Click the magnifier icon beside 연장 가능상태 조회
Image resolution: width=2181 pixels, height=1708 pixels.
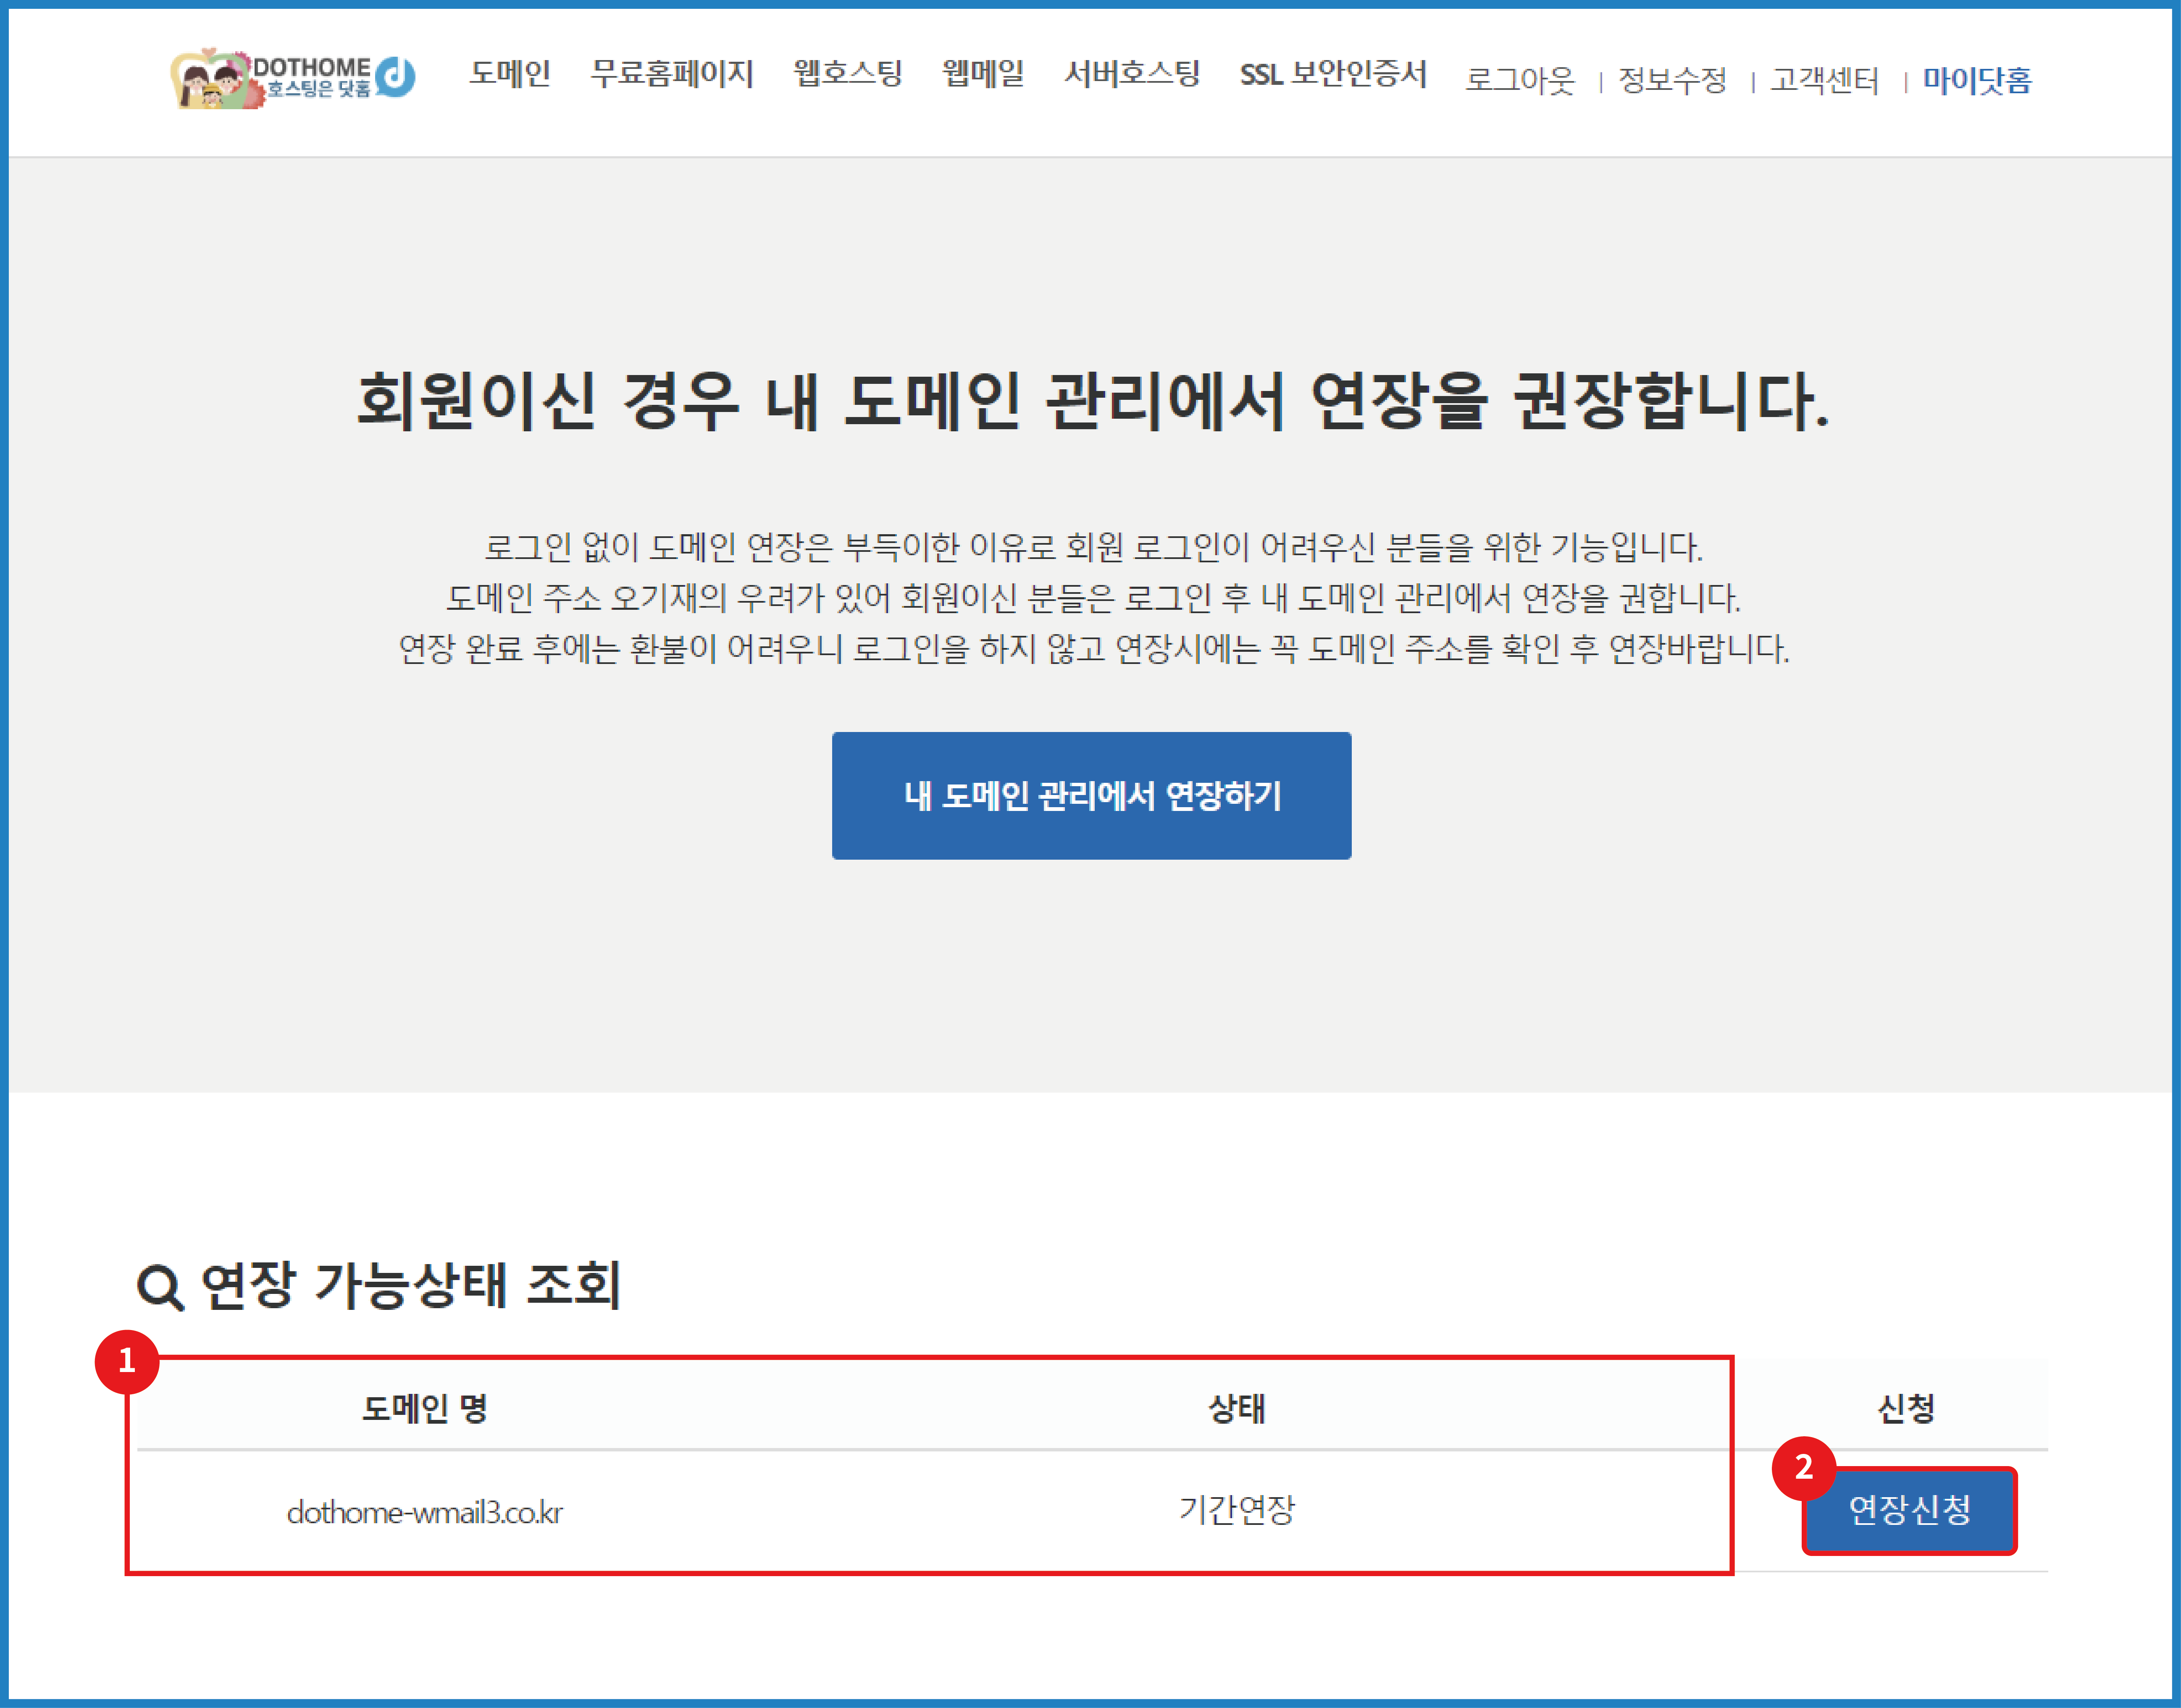pyautogui.click(x=159, y=1287)
